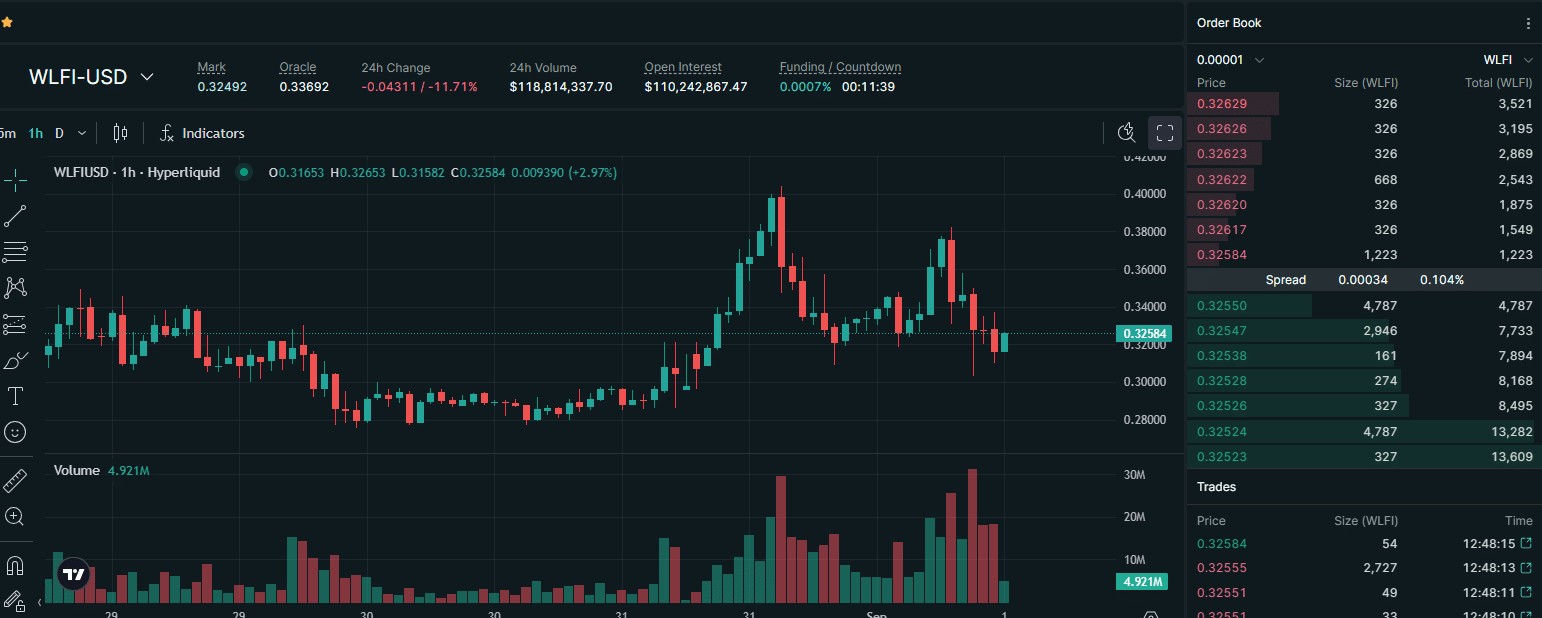
Task: Open explorer link for 12:48:15 trade
Action: (x=1526, y=544)
